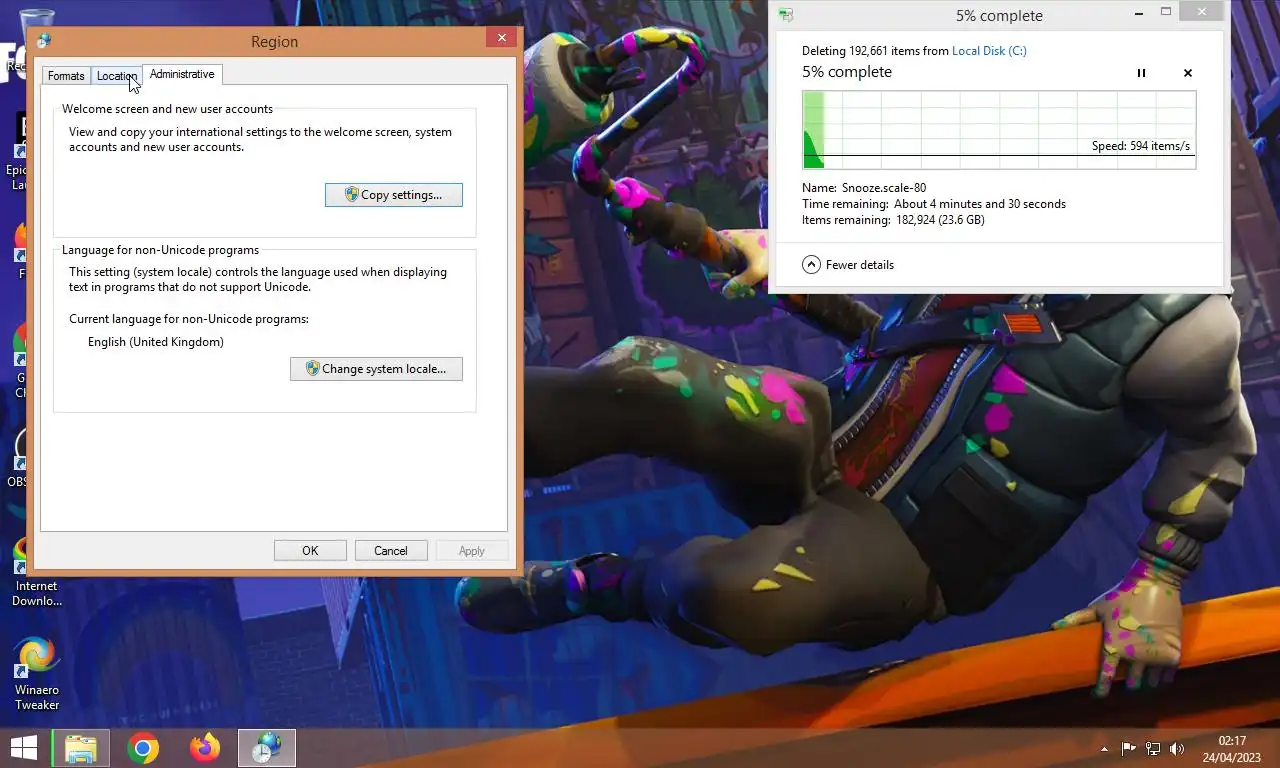1280x768 pixels.
Task: Click the delete window title icon
Action: [786, 15]
